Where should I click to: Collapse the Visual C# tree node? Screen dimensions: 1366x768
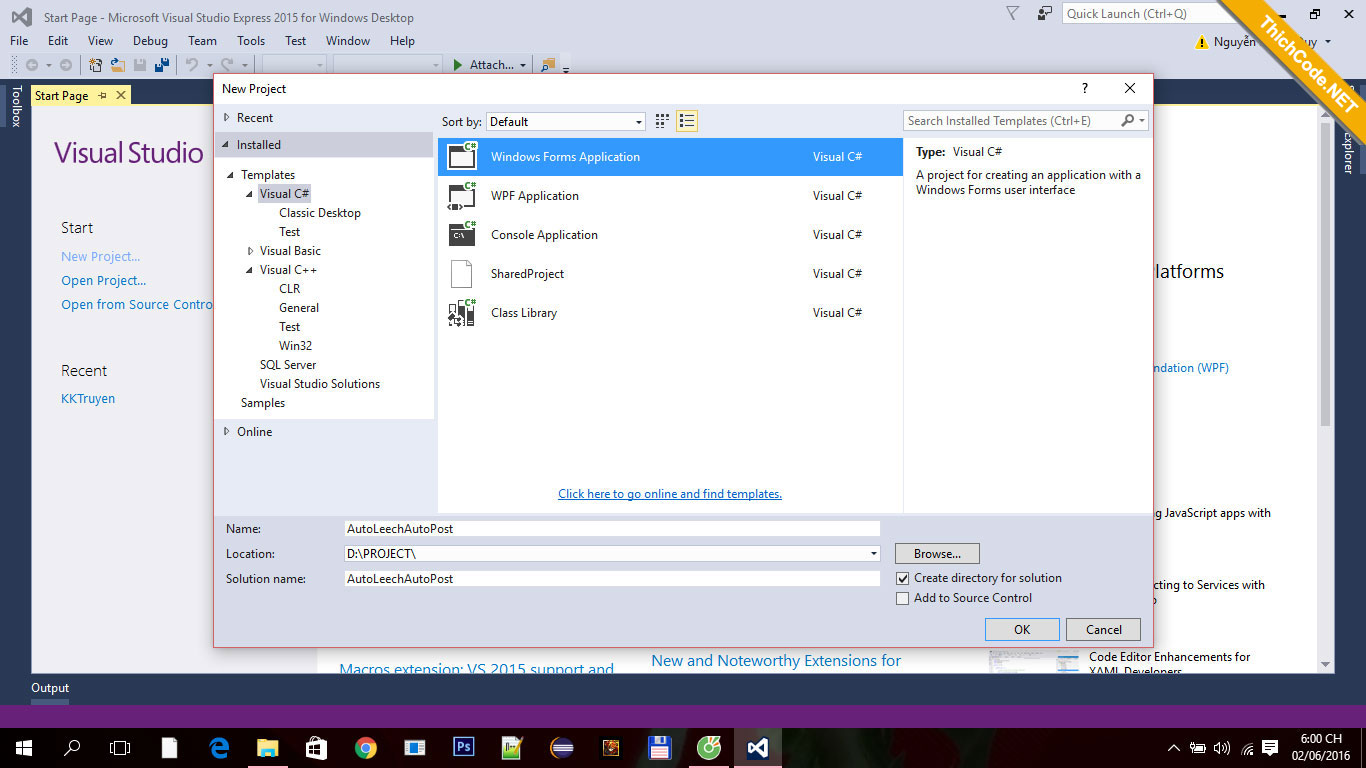(250, 194)
